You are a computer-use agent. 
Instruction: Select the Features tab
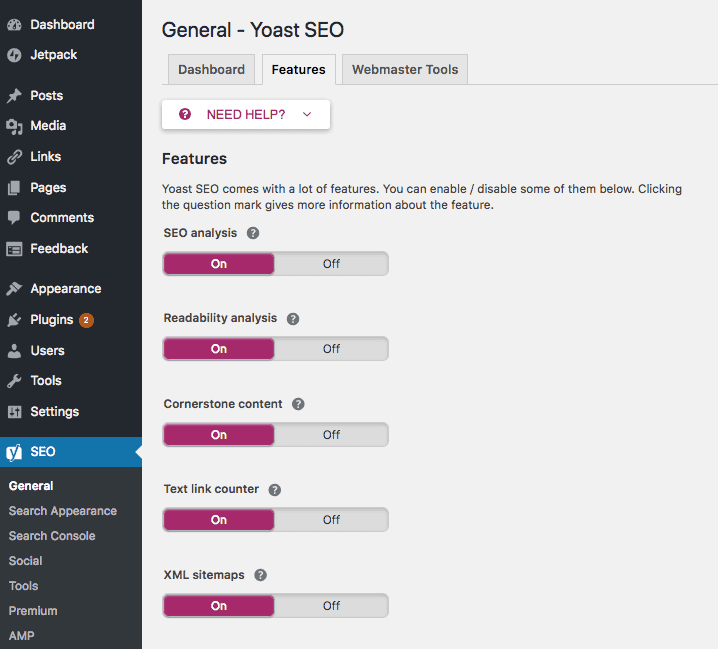[299, 70]
